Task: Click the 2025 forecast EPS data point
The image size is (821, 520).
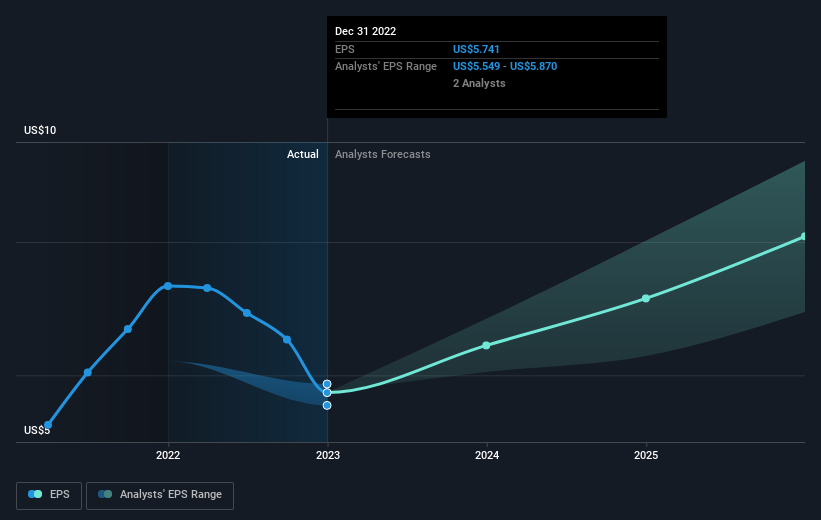Action: tap(646, 298)
